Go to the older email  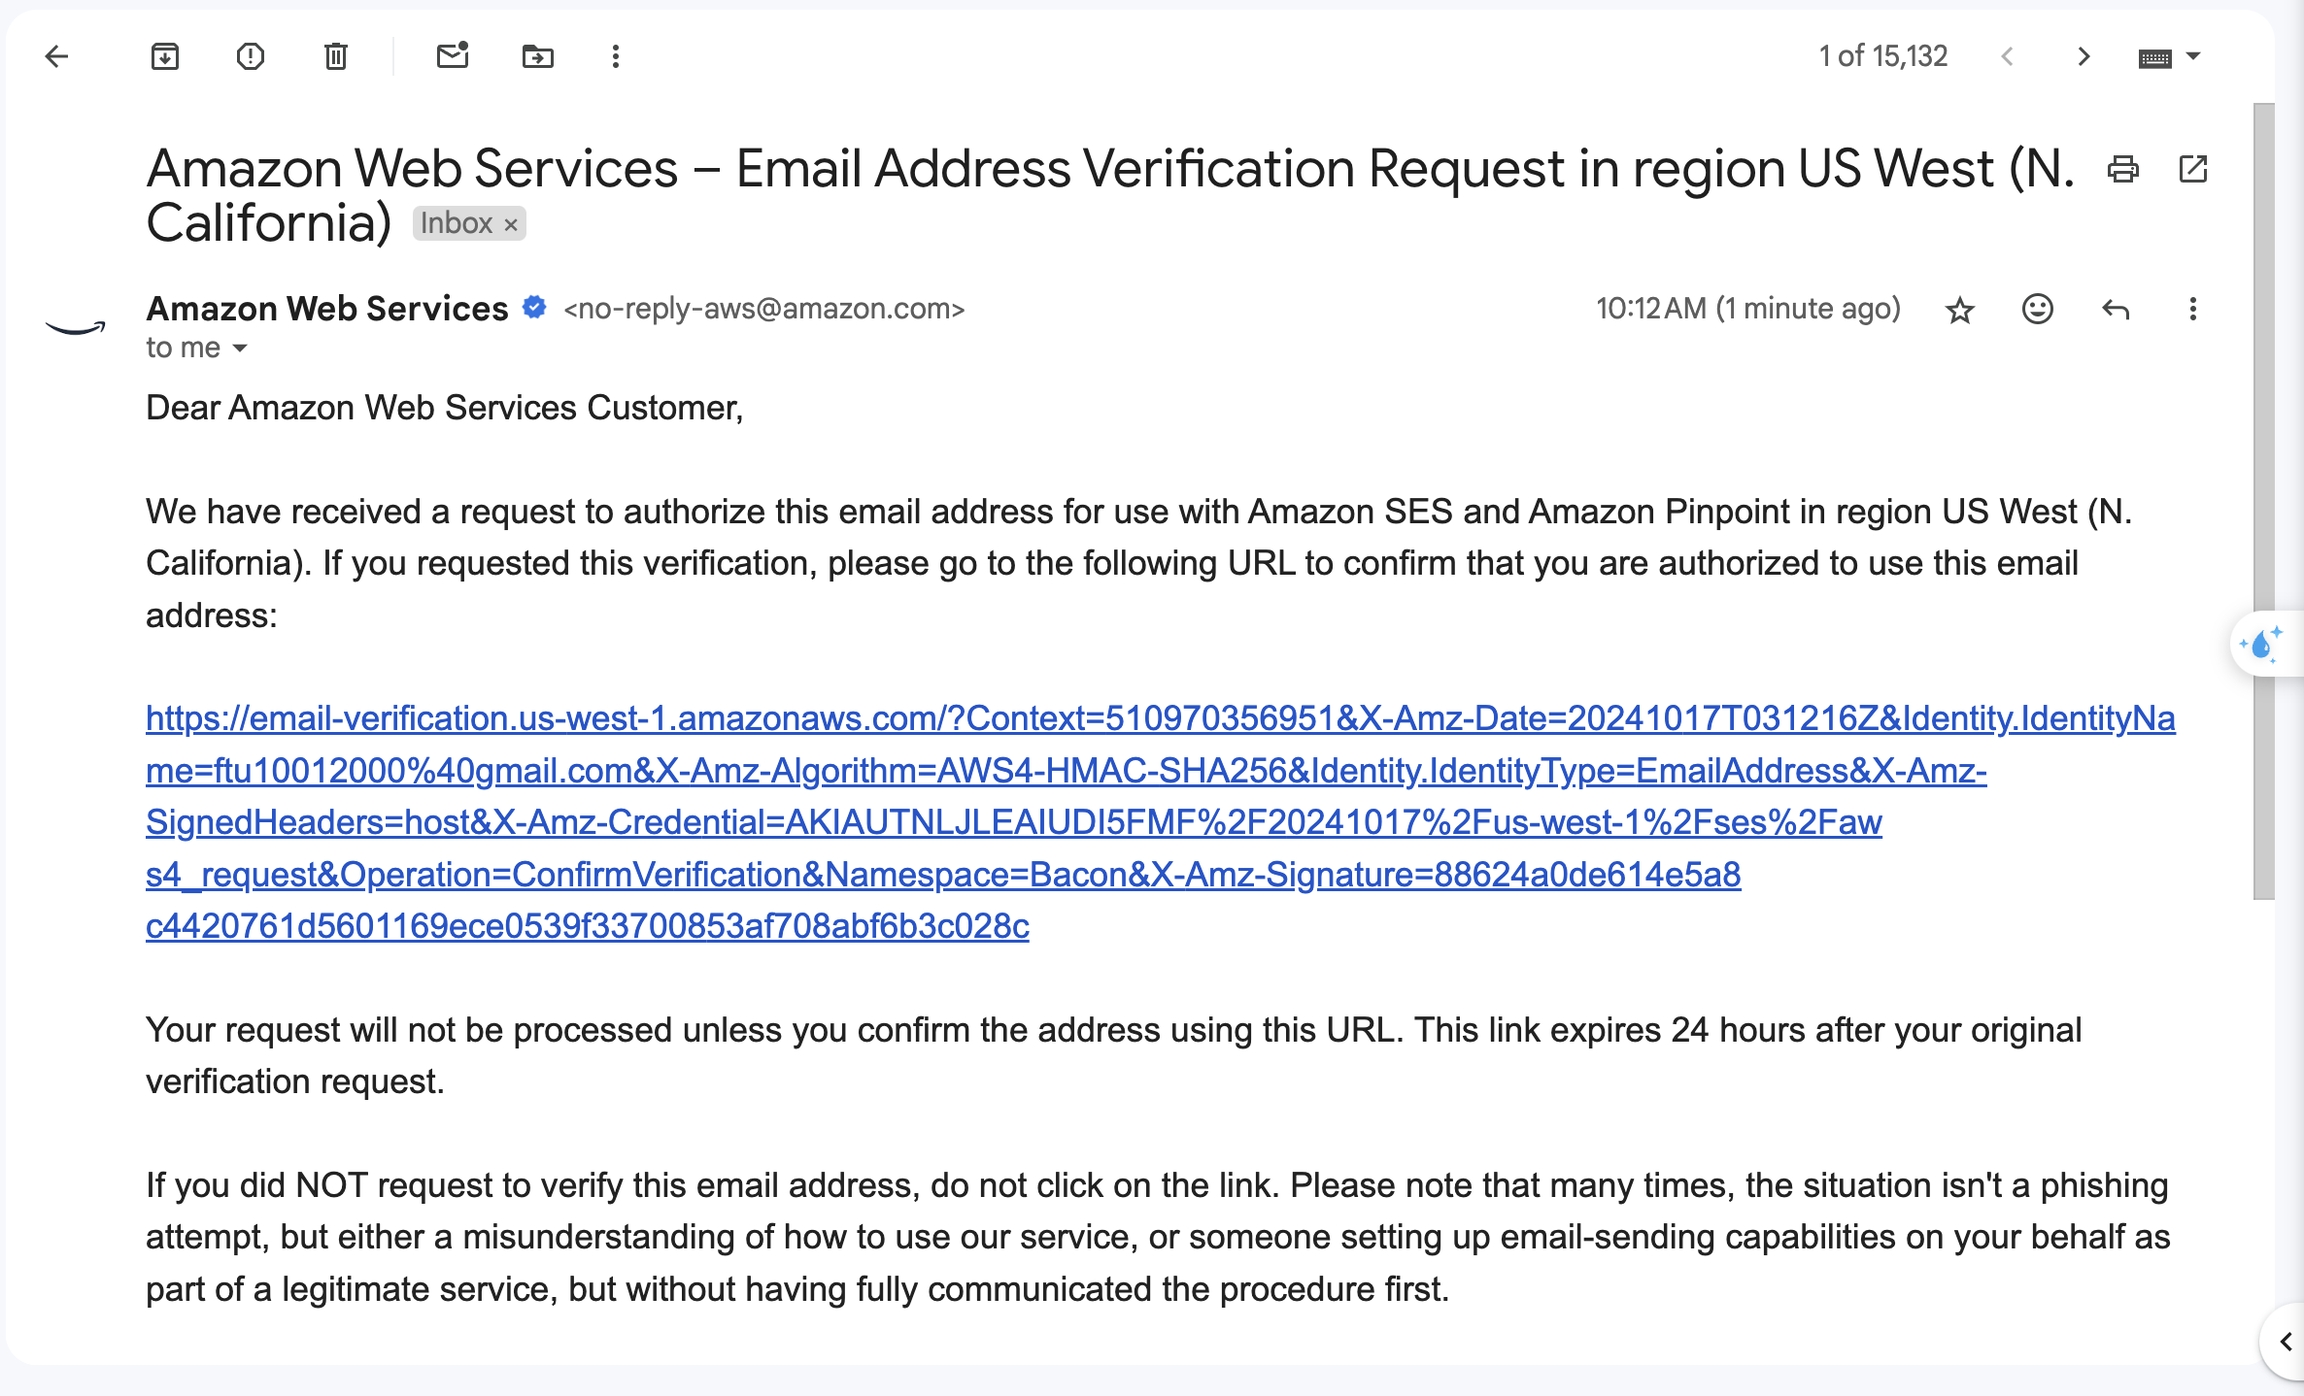click(x=2084, y=57)
